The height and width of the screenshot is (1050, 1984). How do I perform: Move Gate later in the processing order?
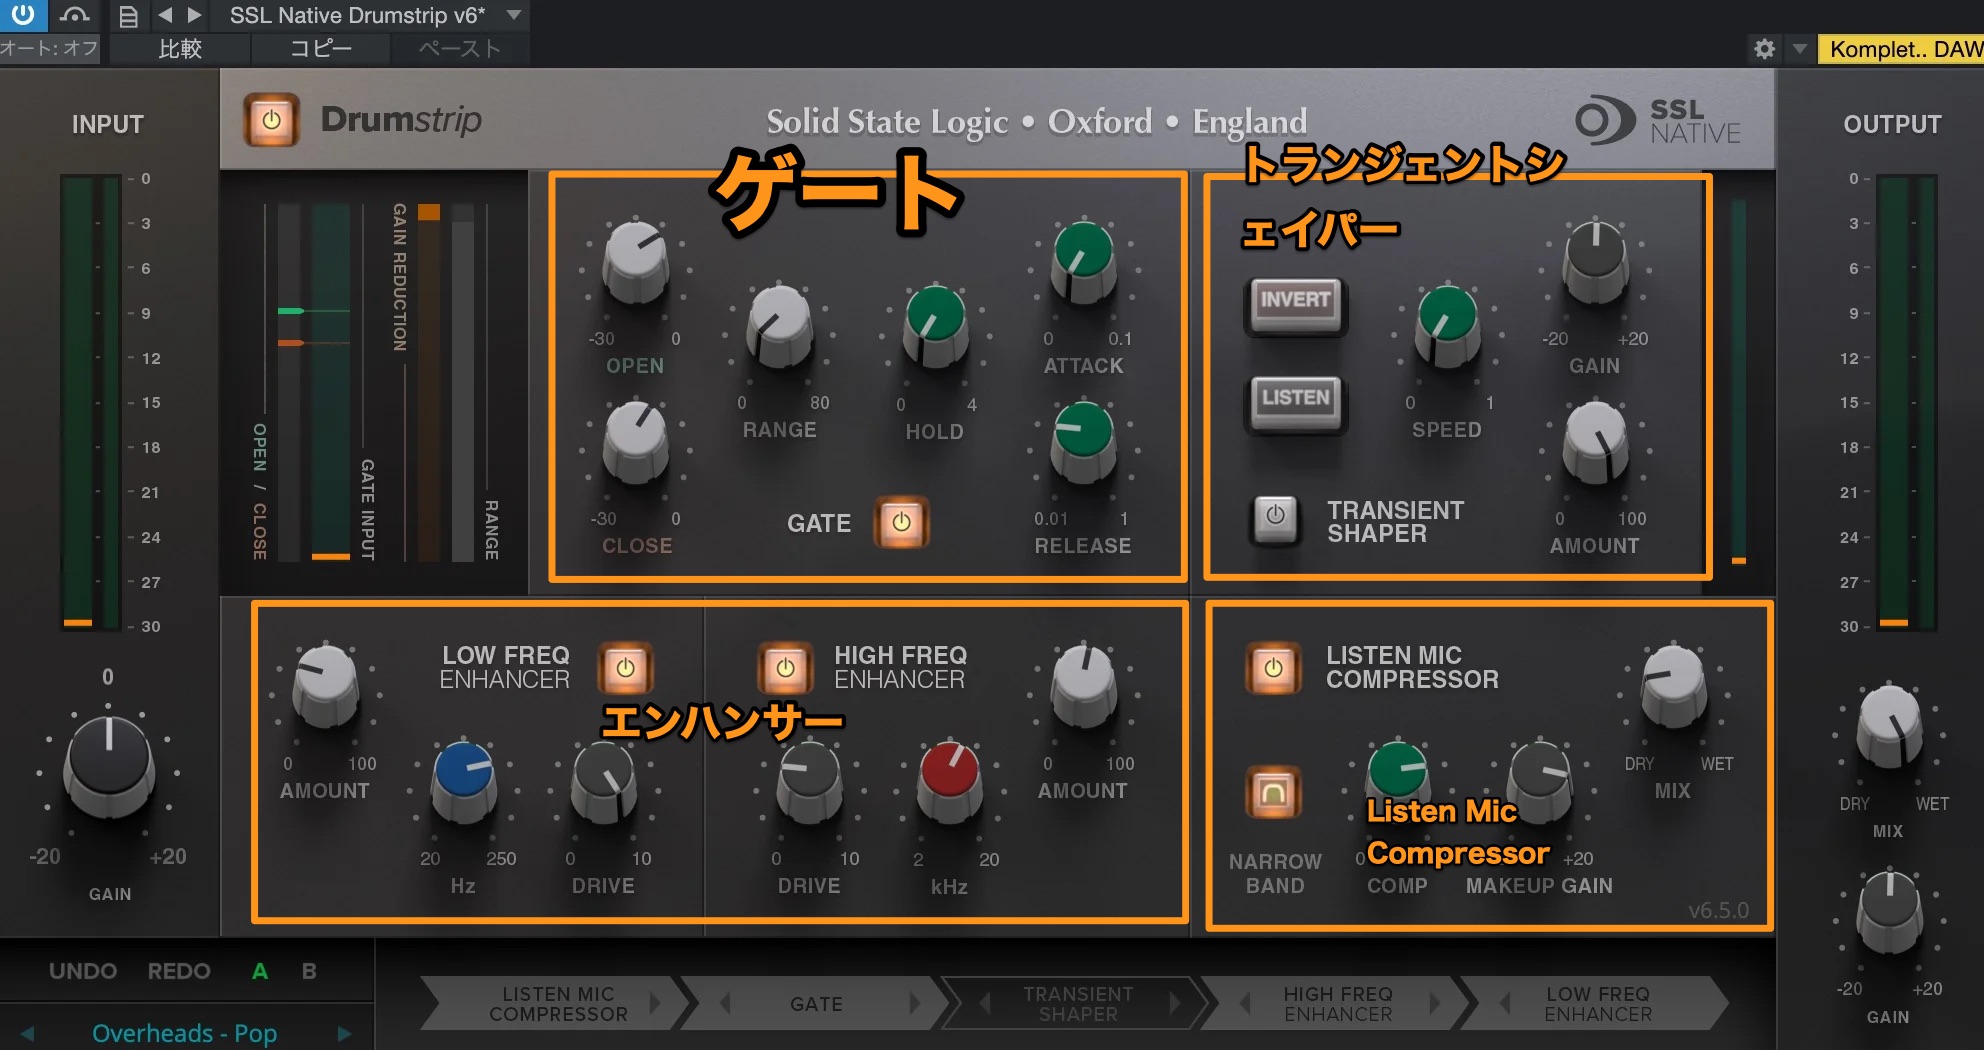tap(913, 1003)
